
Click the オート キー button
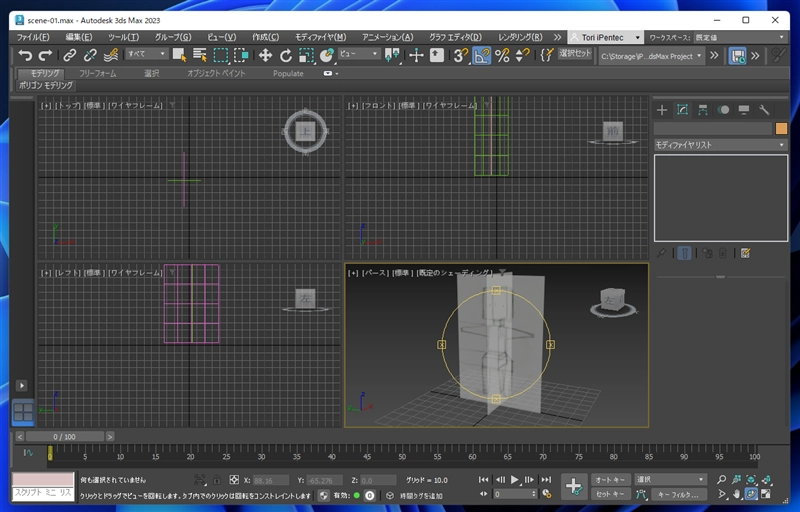click(x=610, y=479)
